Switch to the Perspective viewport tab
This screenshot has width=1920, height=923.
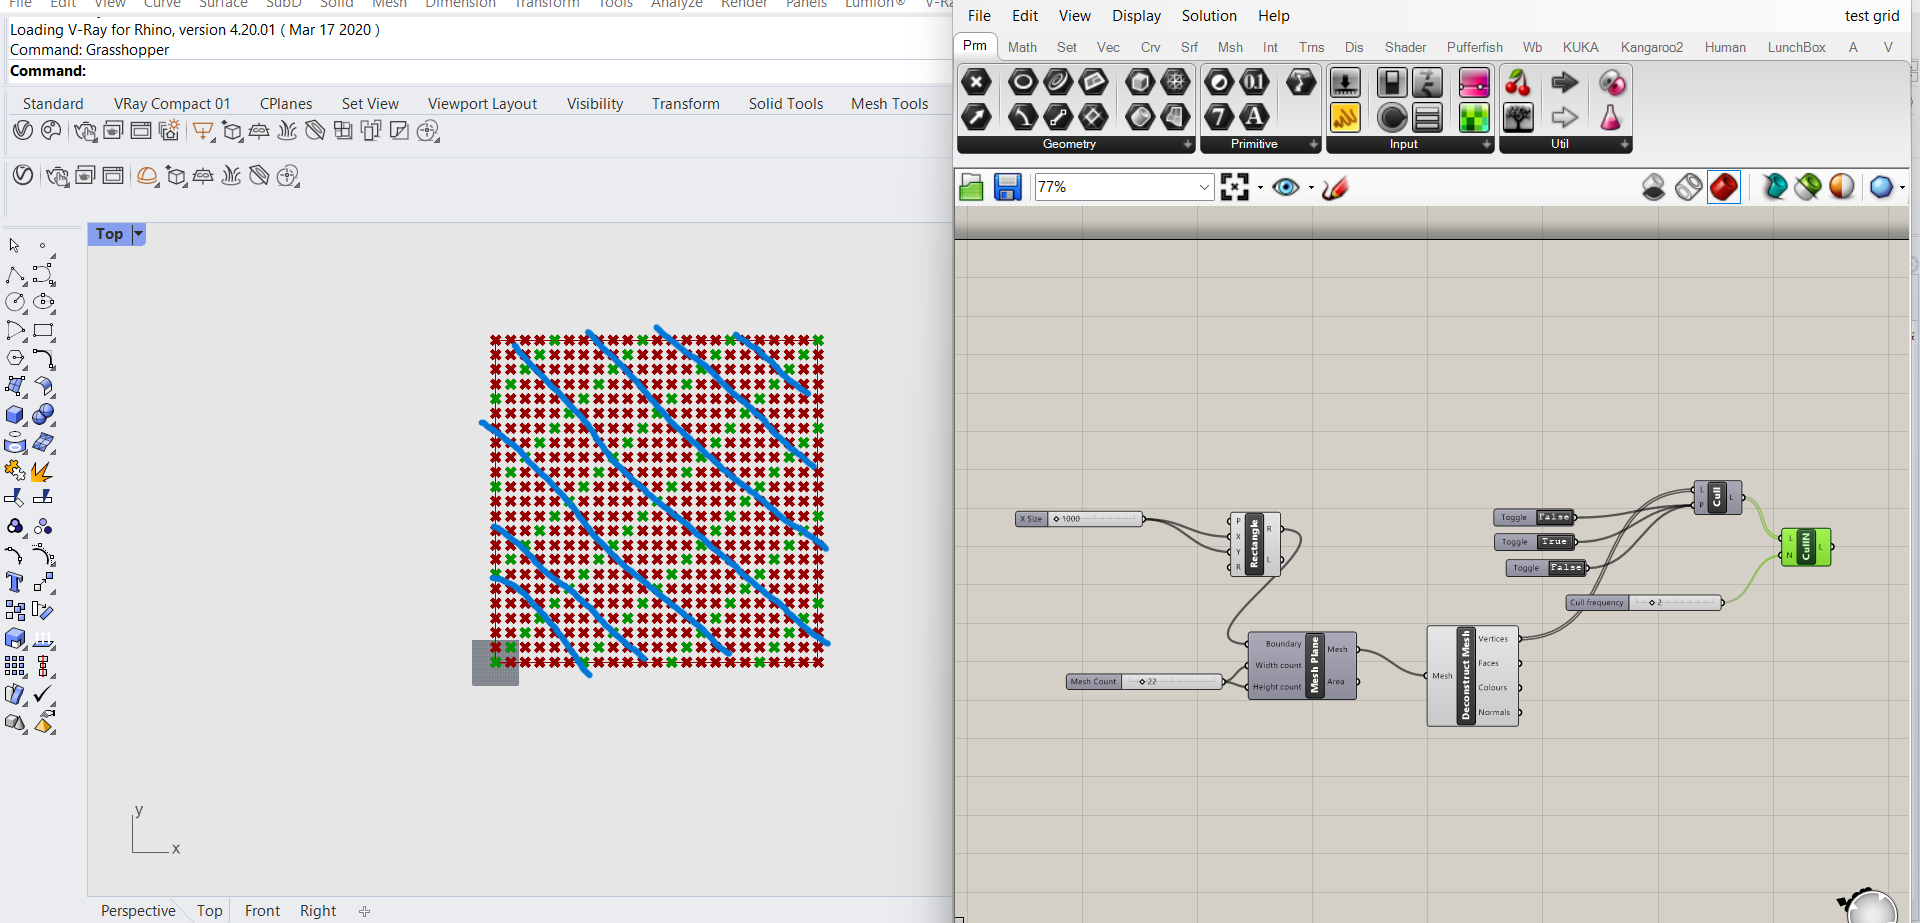(x=138, y=910)
